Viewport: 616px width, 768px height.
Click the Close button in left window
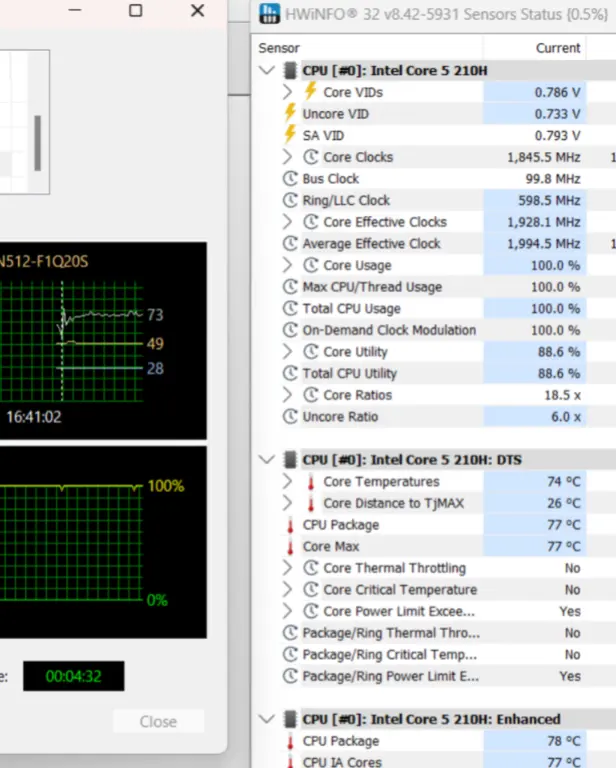158,721
